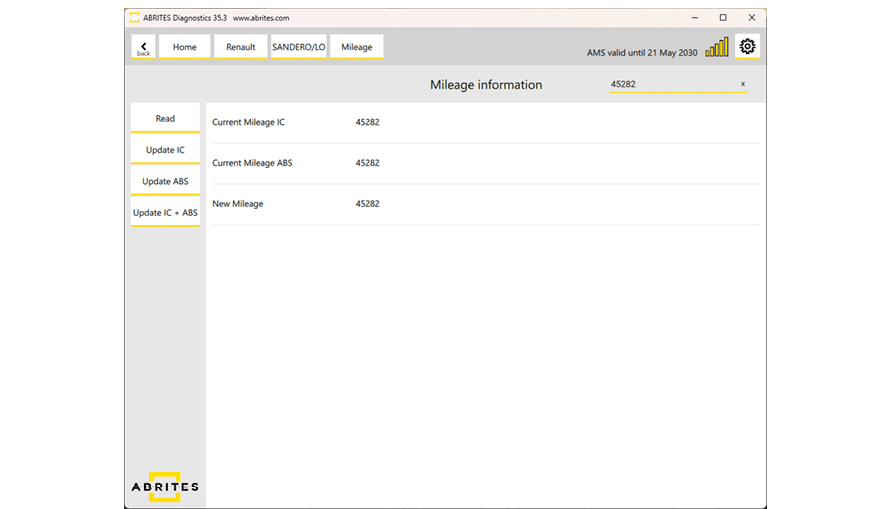The width and height of the screenshot is (891, 509).
Task: Select the Mileage breadcrumb tab
Action: click(x=357, y=47)
